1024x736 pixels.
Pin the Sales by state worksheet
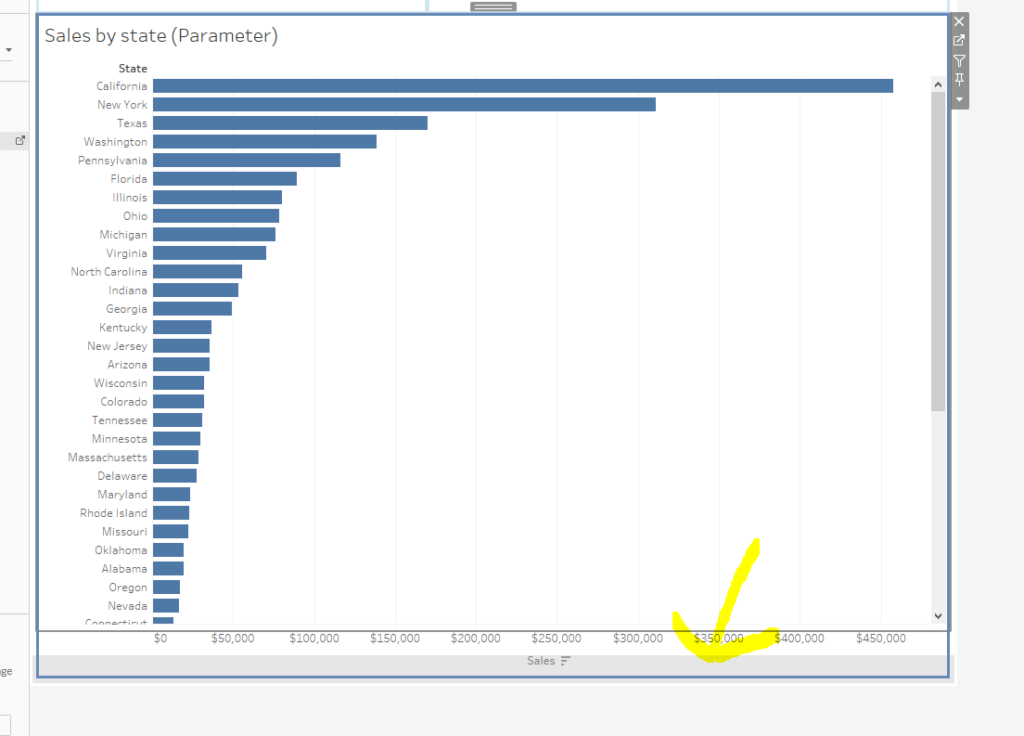coord(958,80)
